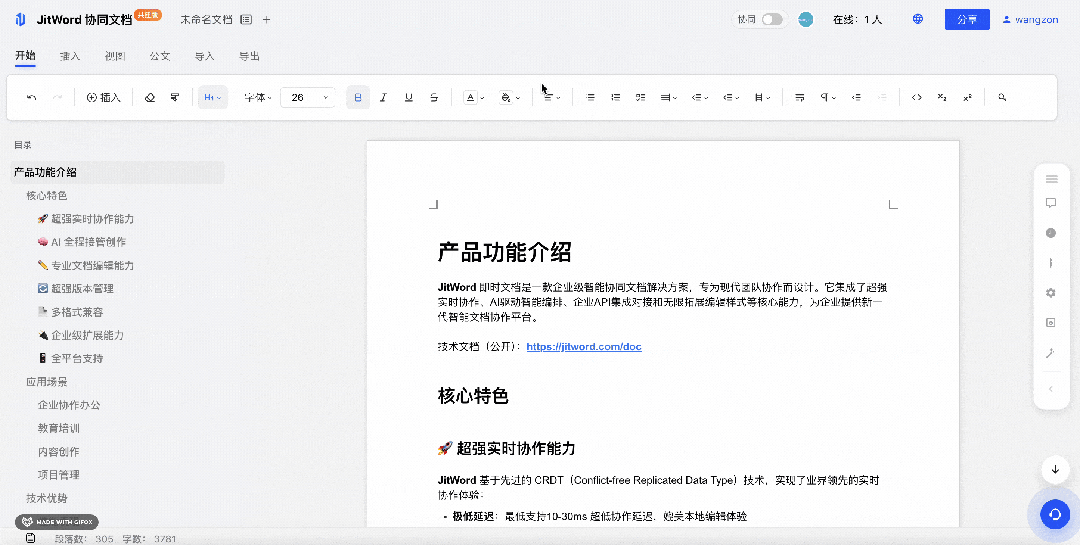The height and width of the screenshot is (545, 1080).
Task: Switch to the 导入 tab
Action: click(x=205, y=56)
